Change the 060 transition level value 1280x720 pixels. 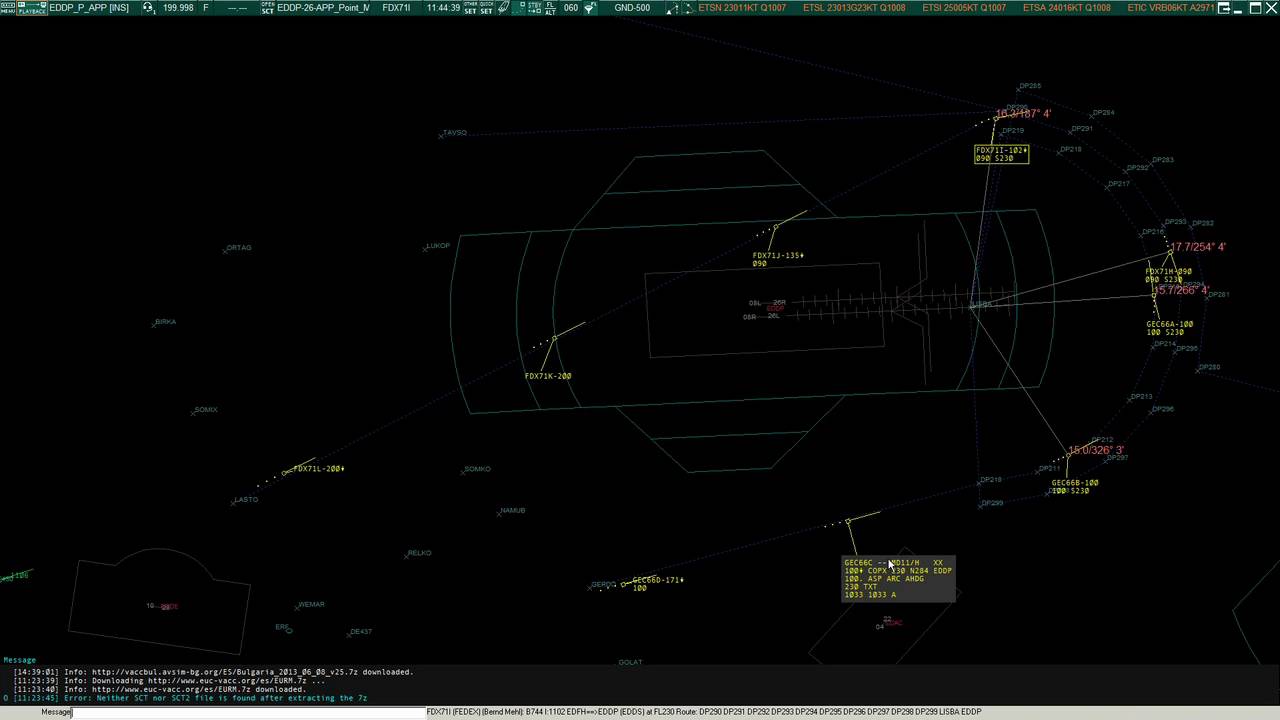[x=570, y=7]
